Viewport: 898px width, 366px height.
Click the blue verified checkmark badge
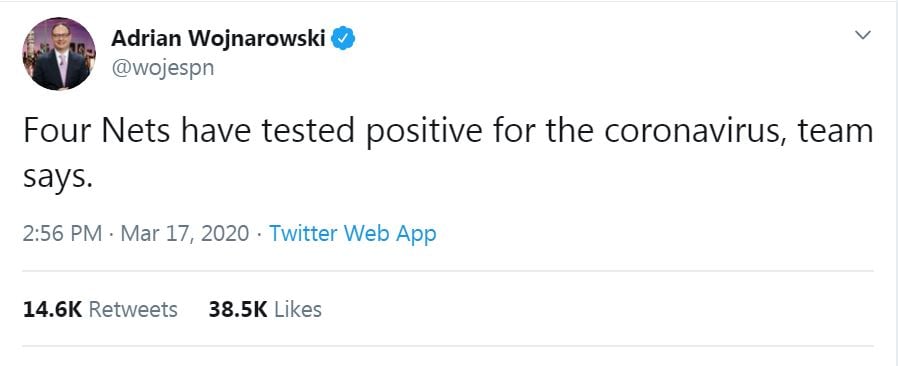(344, 39)
